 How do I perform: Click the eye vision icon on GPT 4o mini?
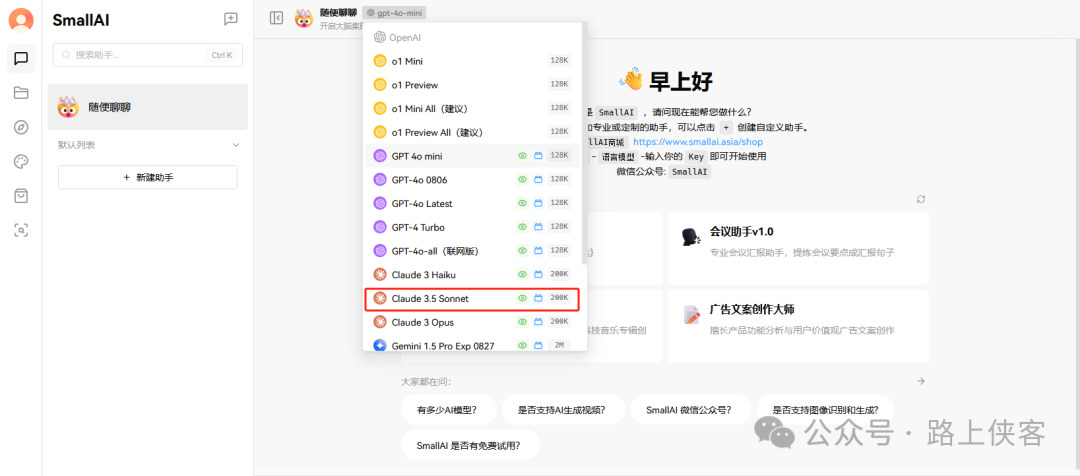(x=522, y=156)
